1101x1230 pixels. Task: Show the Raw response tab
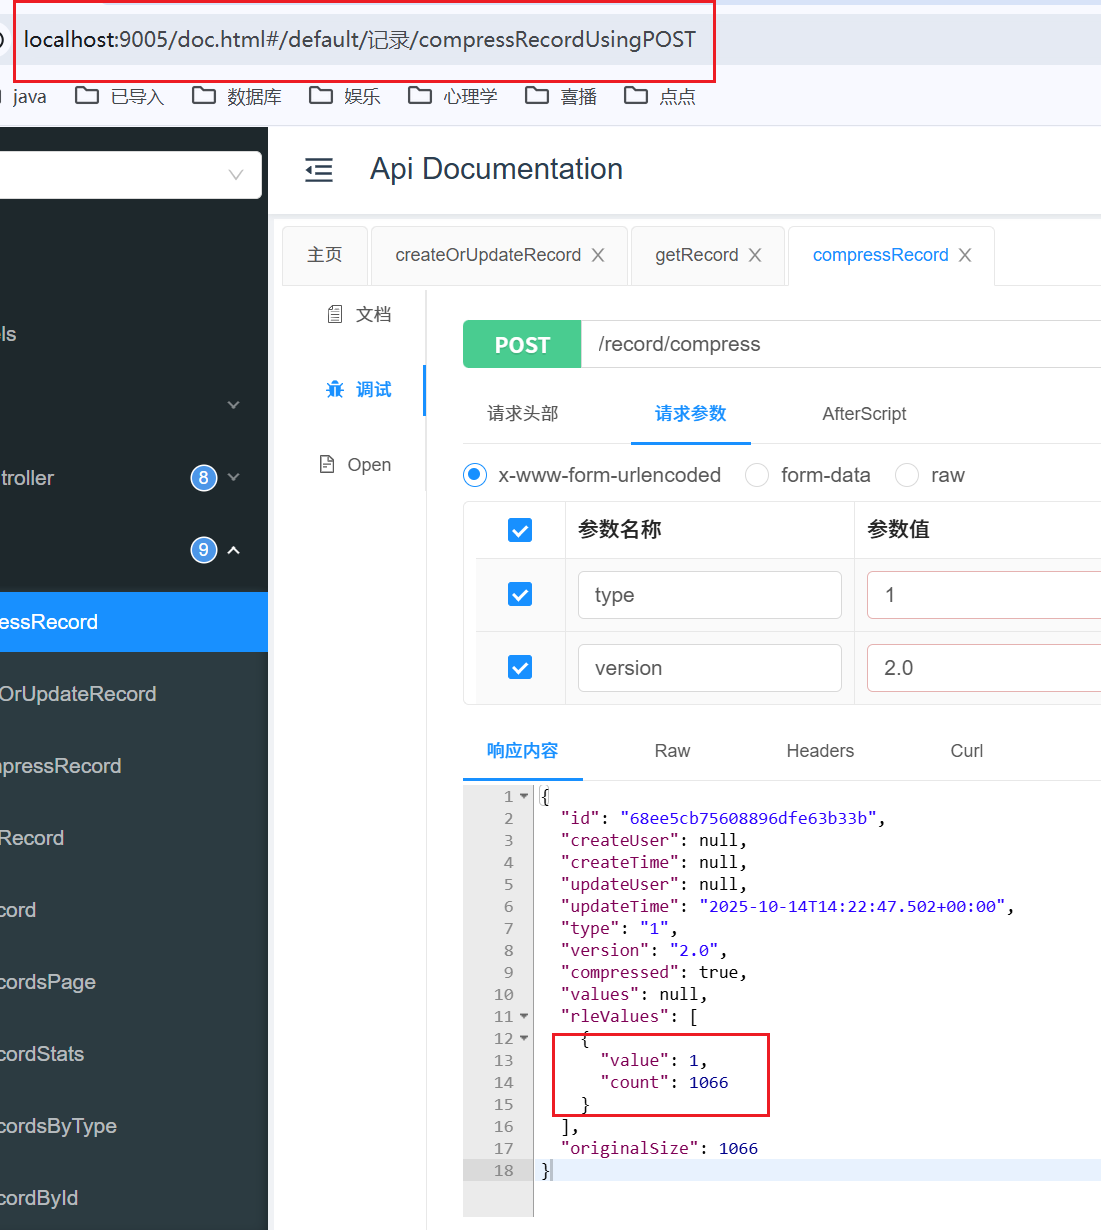tap(672, 750)
